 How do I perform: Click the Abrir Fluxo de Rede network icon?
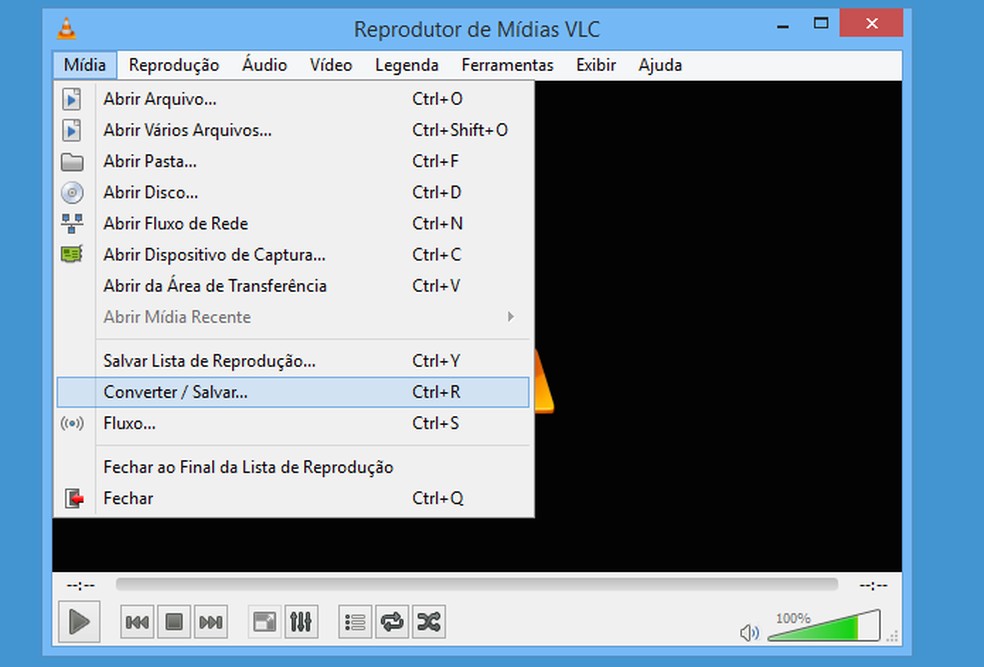click(x=72, y=223)
